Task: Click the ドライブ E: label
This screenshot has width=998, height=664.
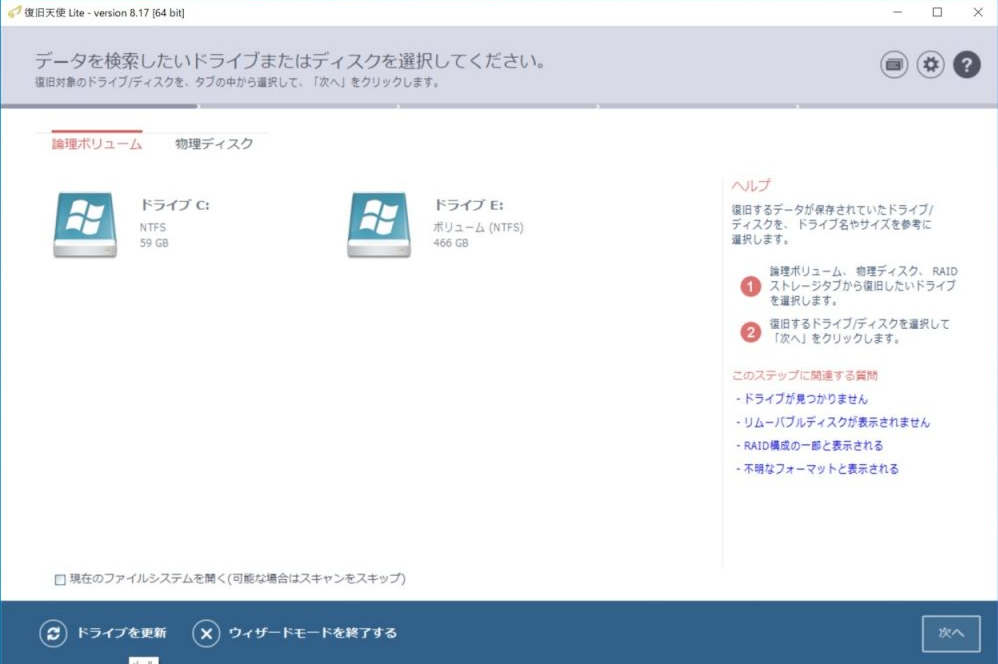Action: pyautogui.click(x=468, y=205)
